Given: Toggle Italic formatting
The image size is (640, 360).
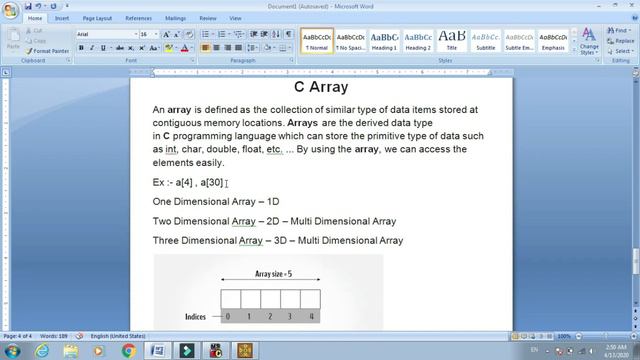Looking at the screenshot, I should tap(92, 48).
